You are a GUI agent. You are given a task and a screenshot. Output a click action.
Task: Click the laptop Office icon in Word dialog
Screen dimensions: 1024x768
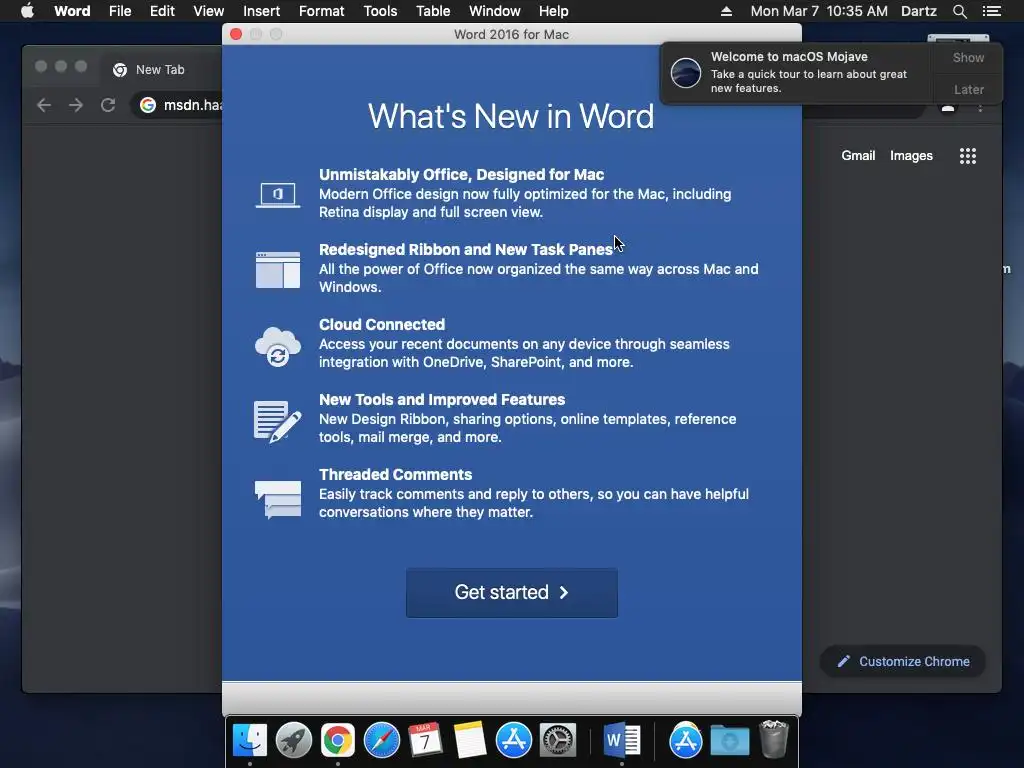(x=278, y=195)
